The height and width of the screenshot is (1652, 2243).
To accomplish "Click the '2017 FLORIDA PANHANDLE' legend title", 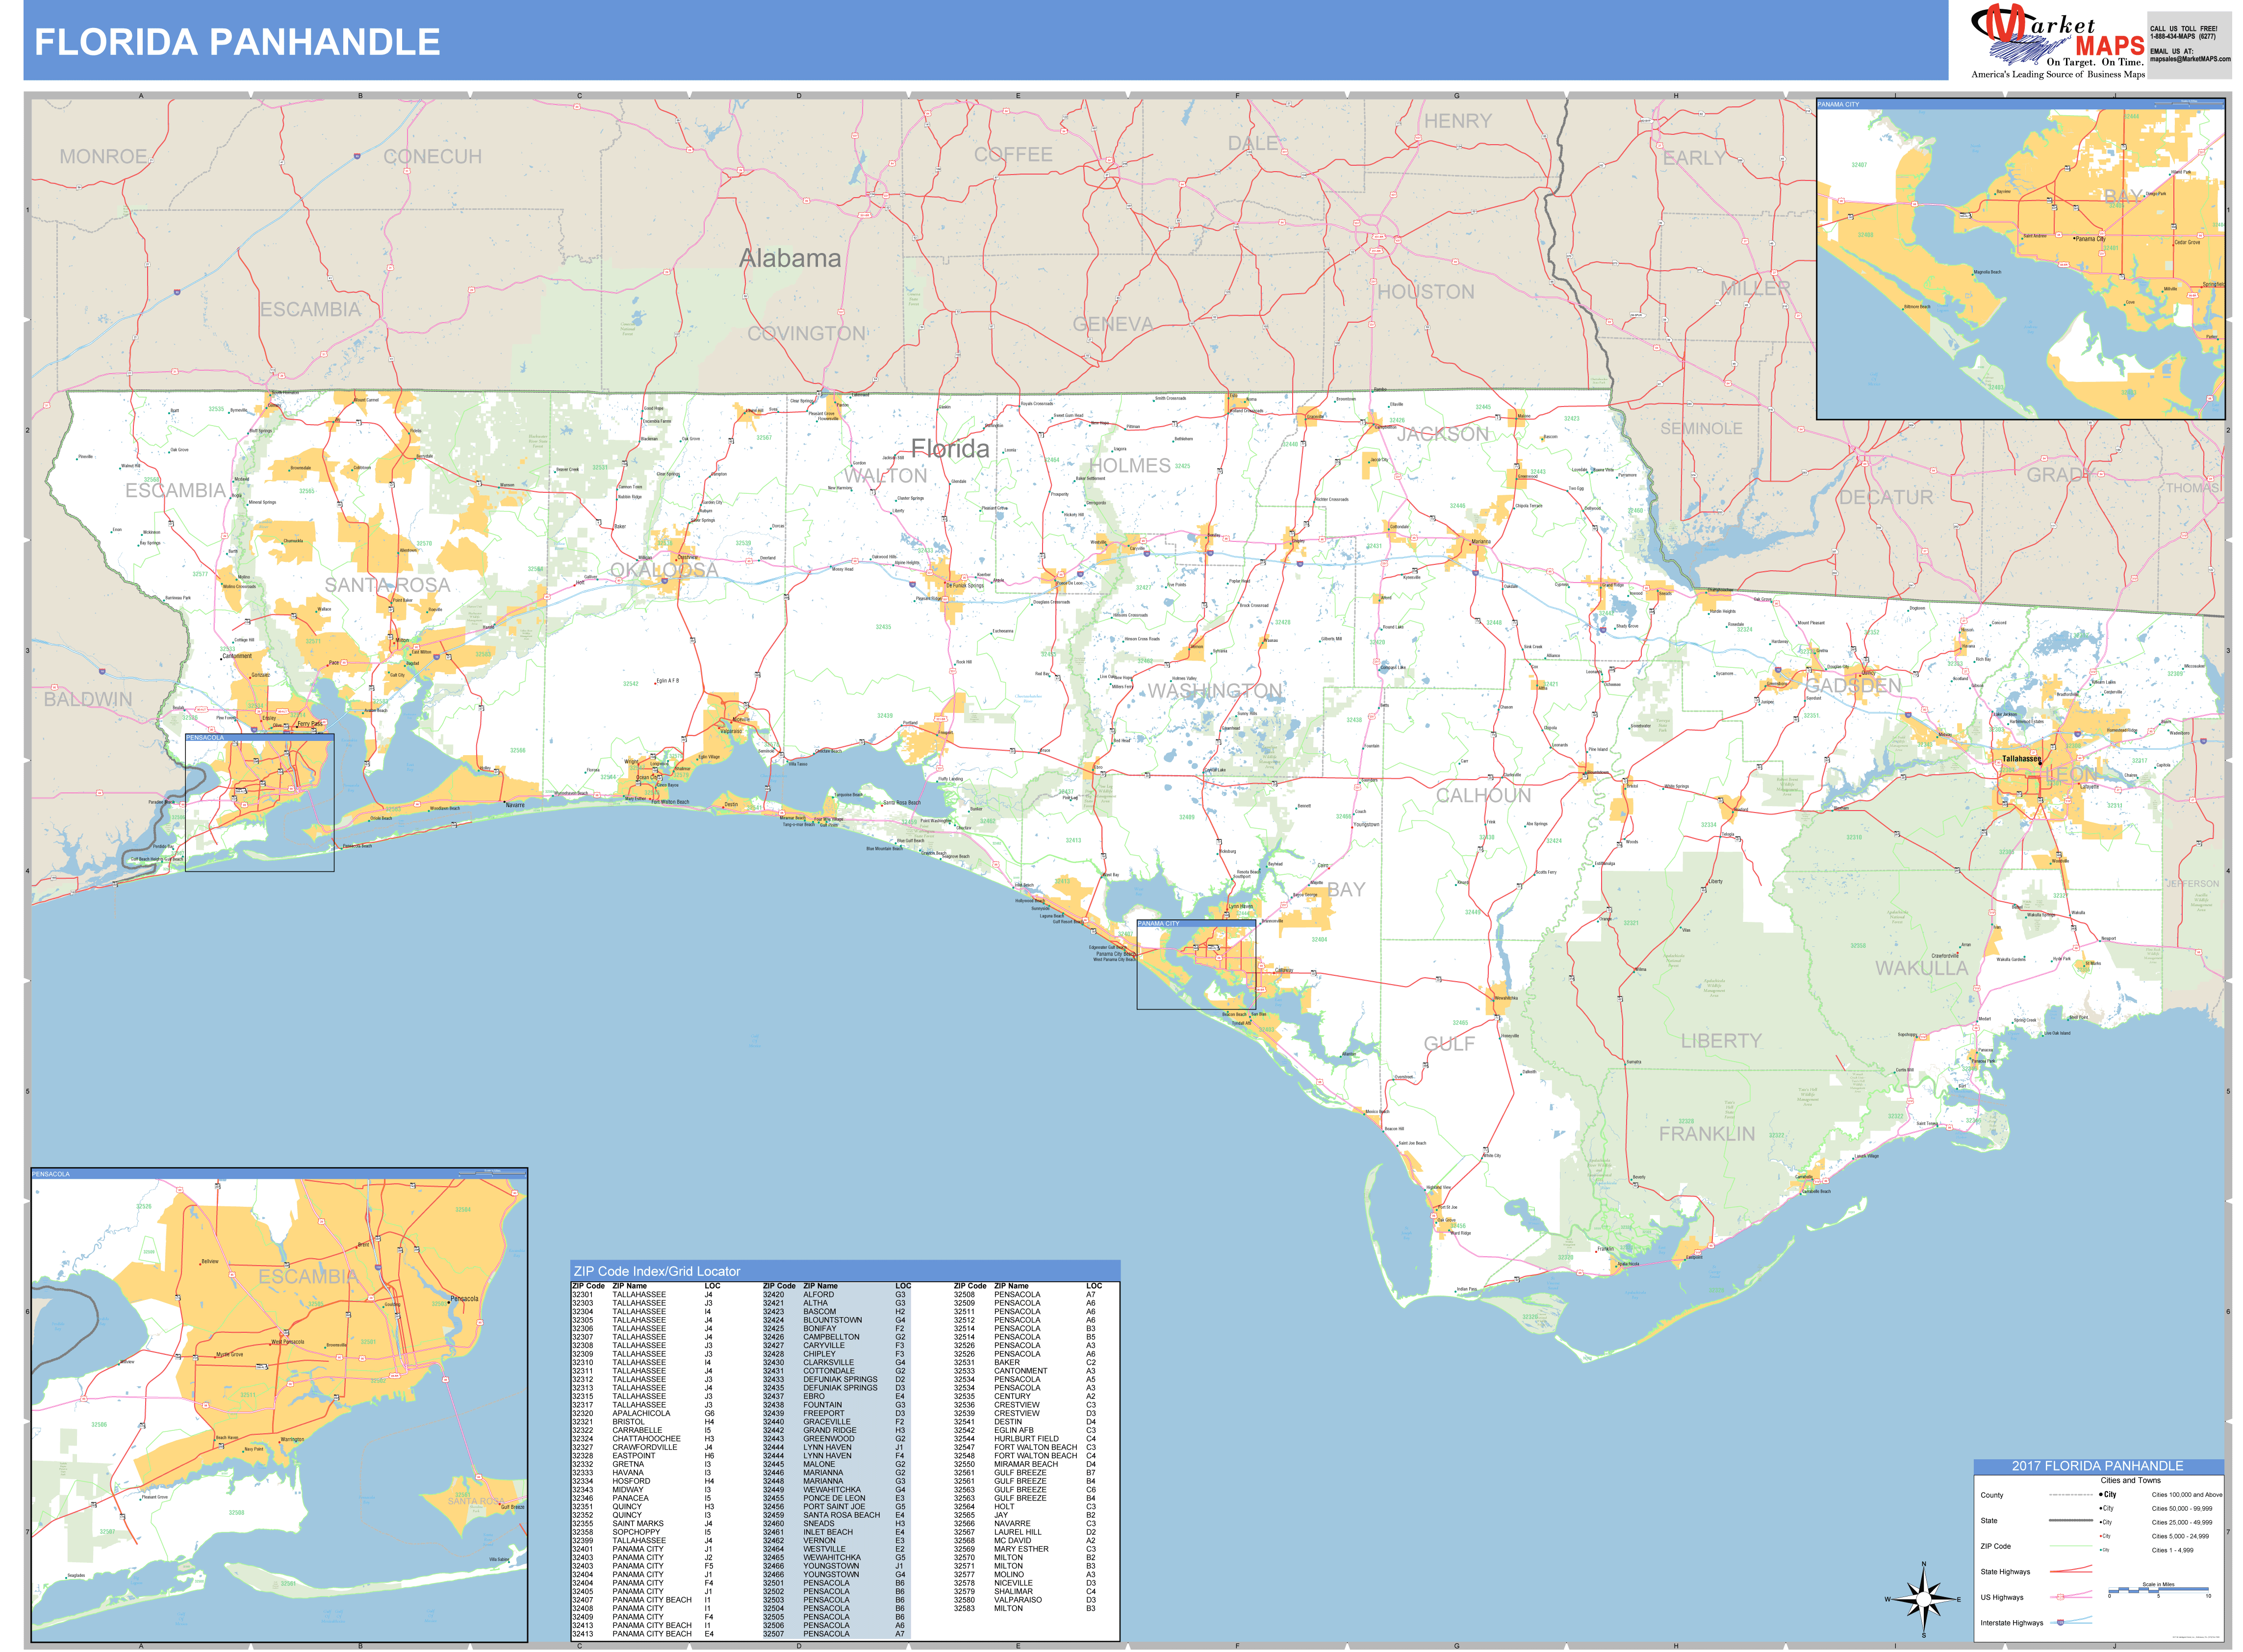I will tap(2097, 1466).
